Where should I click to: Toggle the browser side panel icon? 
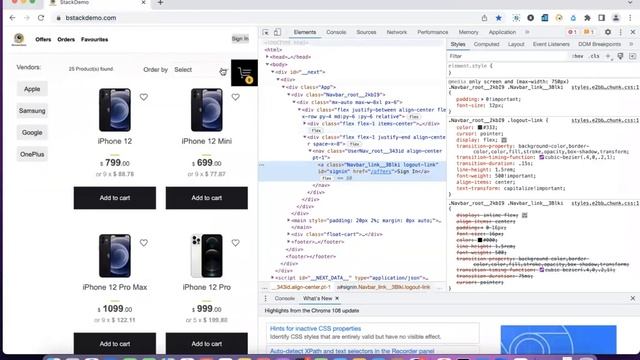602,18
